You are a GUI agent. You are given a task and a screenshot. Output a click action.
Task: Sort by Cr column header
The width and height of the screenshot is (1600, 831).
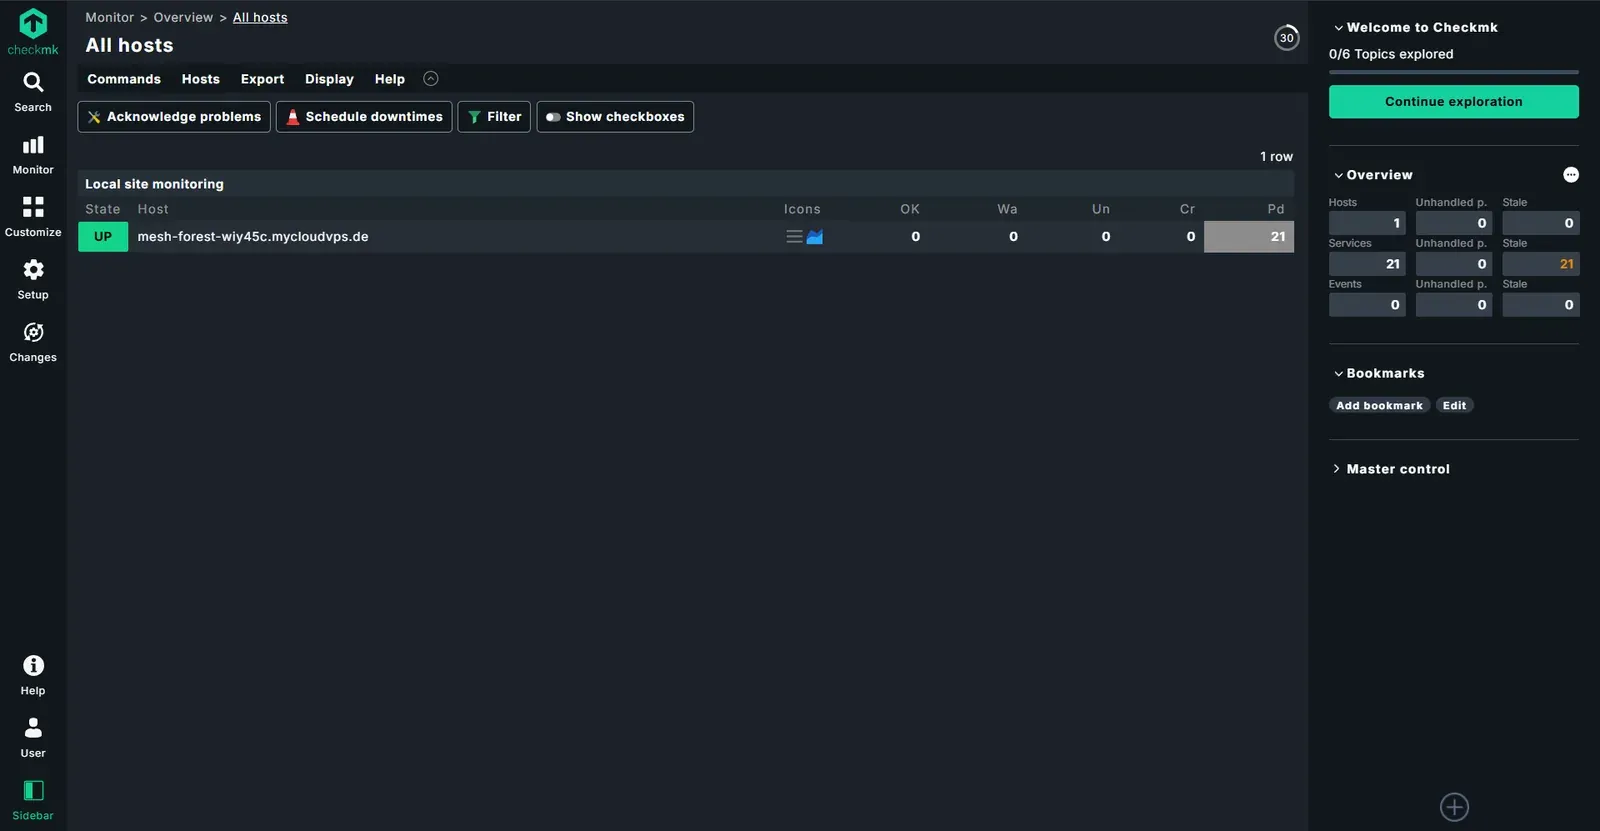pyautogui.click(x=1187, y=209)
